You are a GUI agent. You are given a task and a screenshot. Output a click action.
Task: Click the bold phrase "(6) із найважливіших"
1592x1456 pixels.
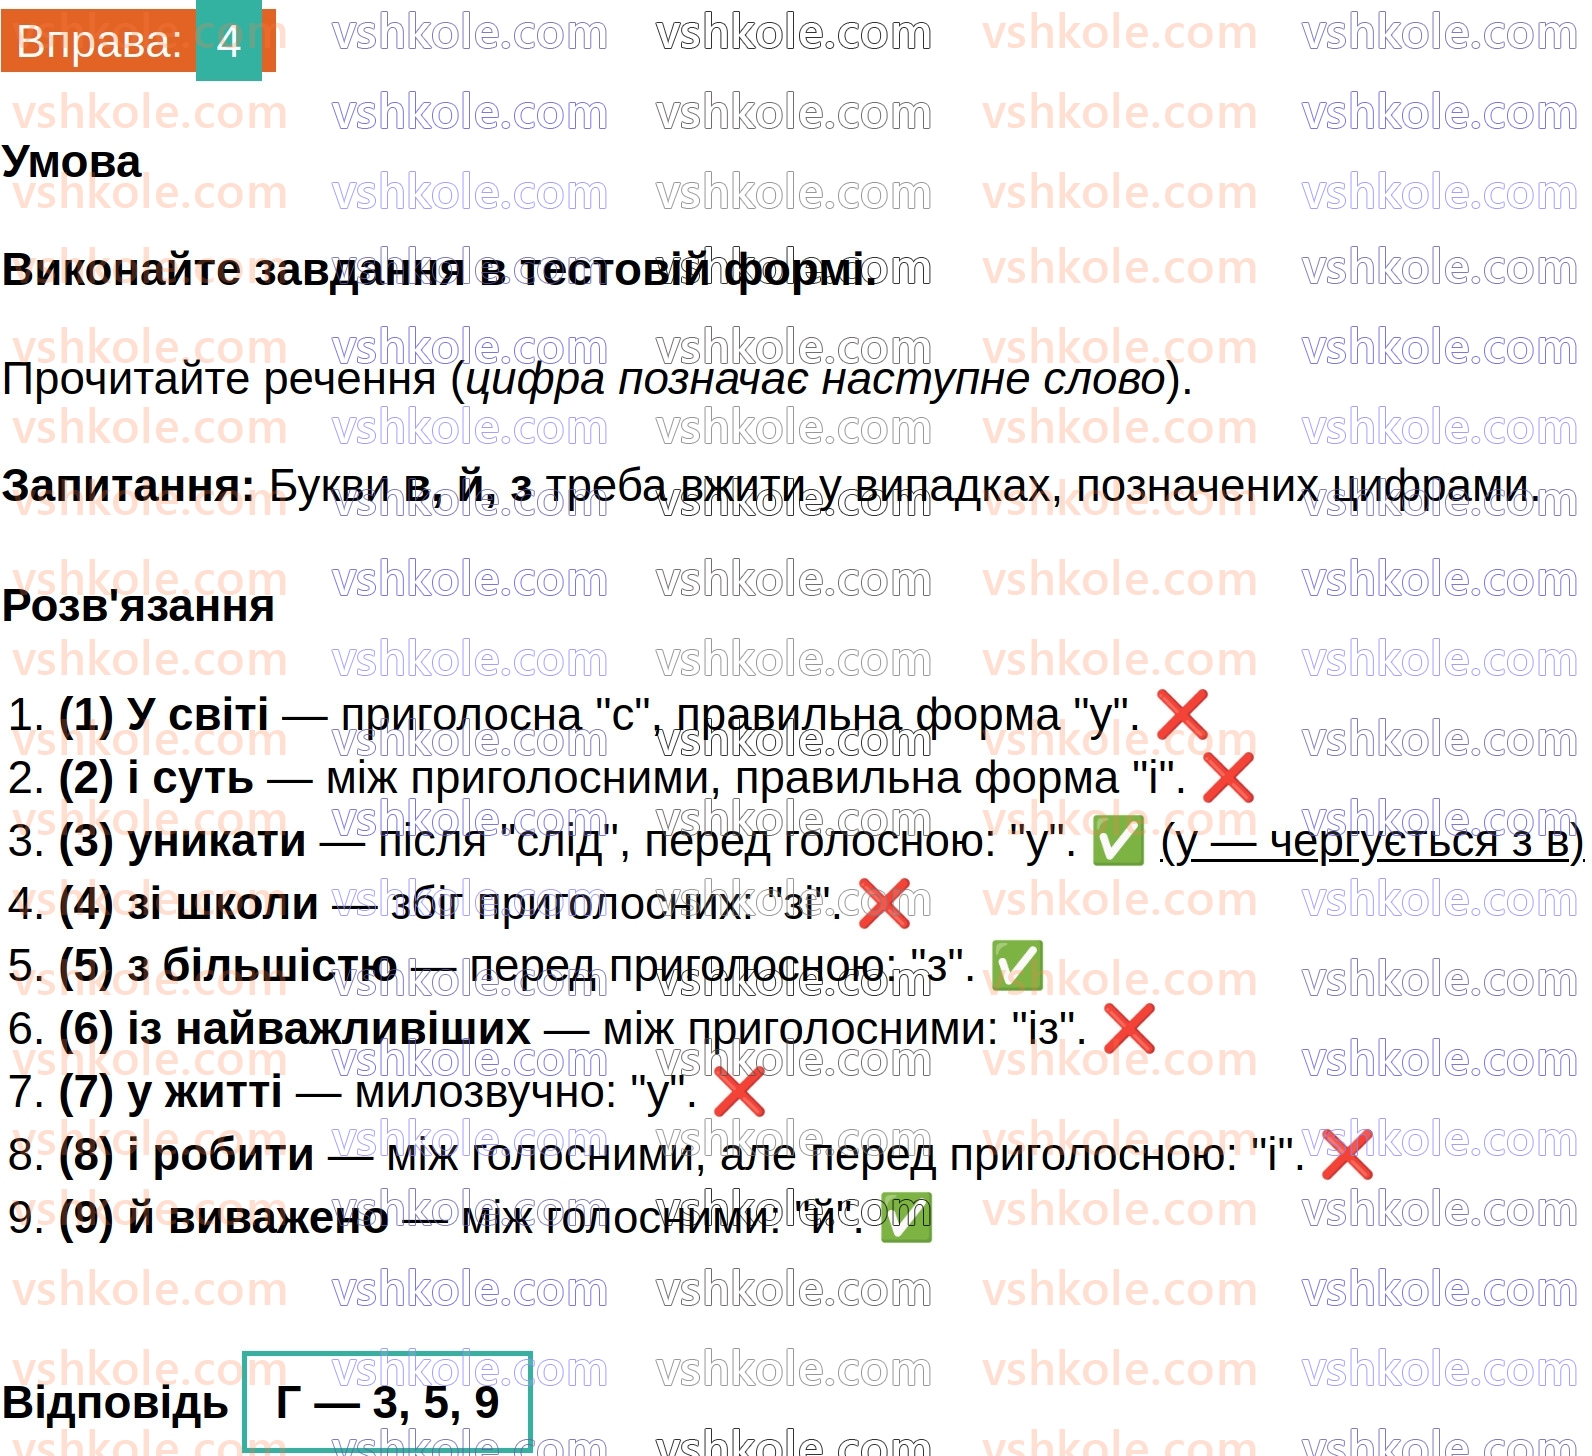294,1029
